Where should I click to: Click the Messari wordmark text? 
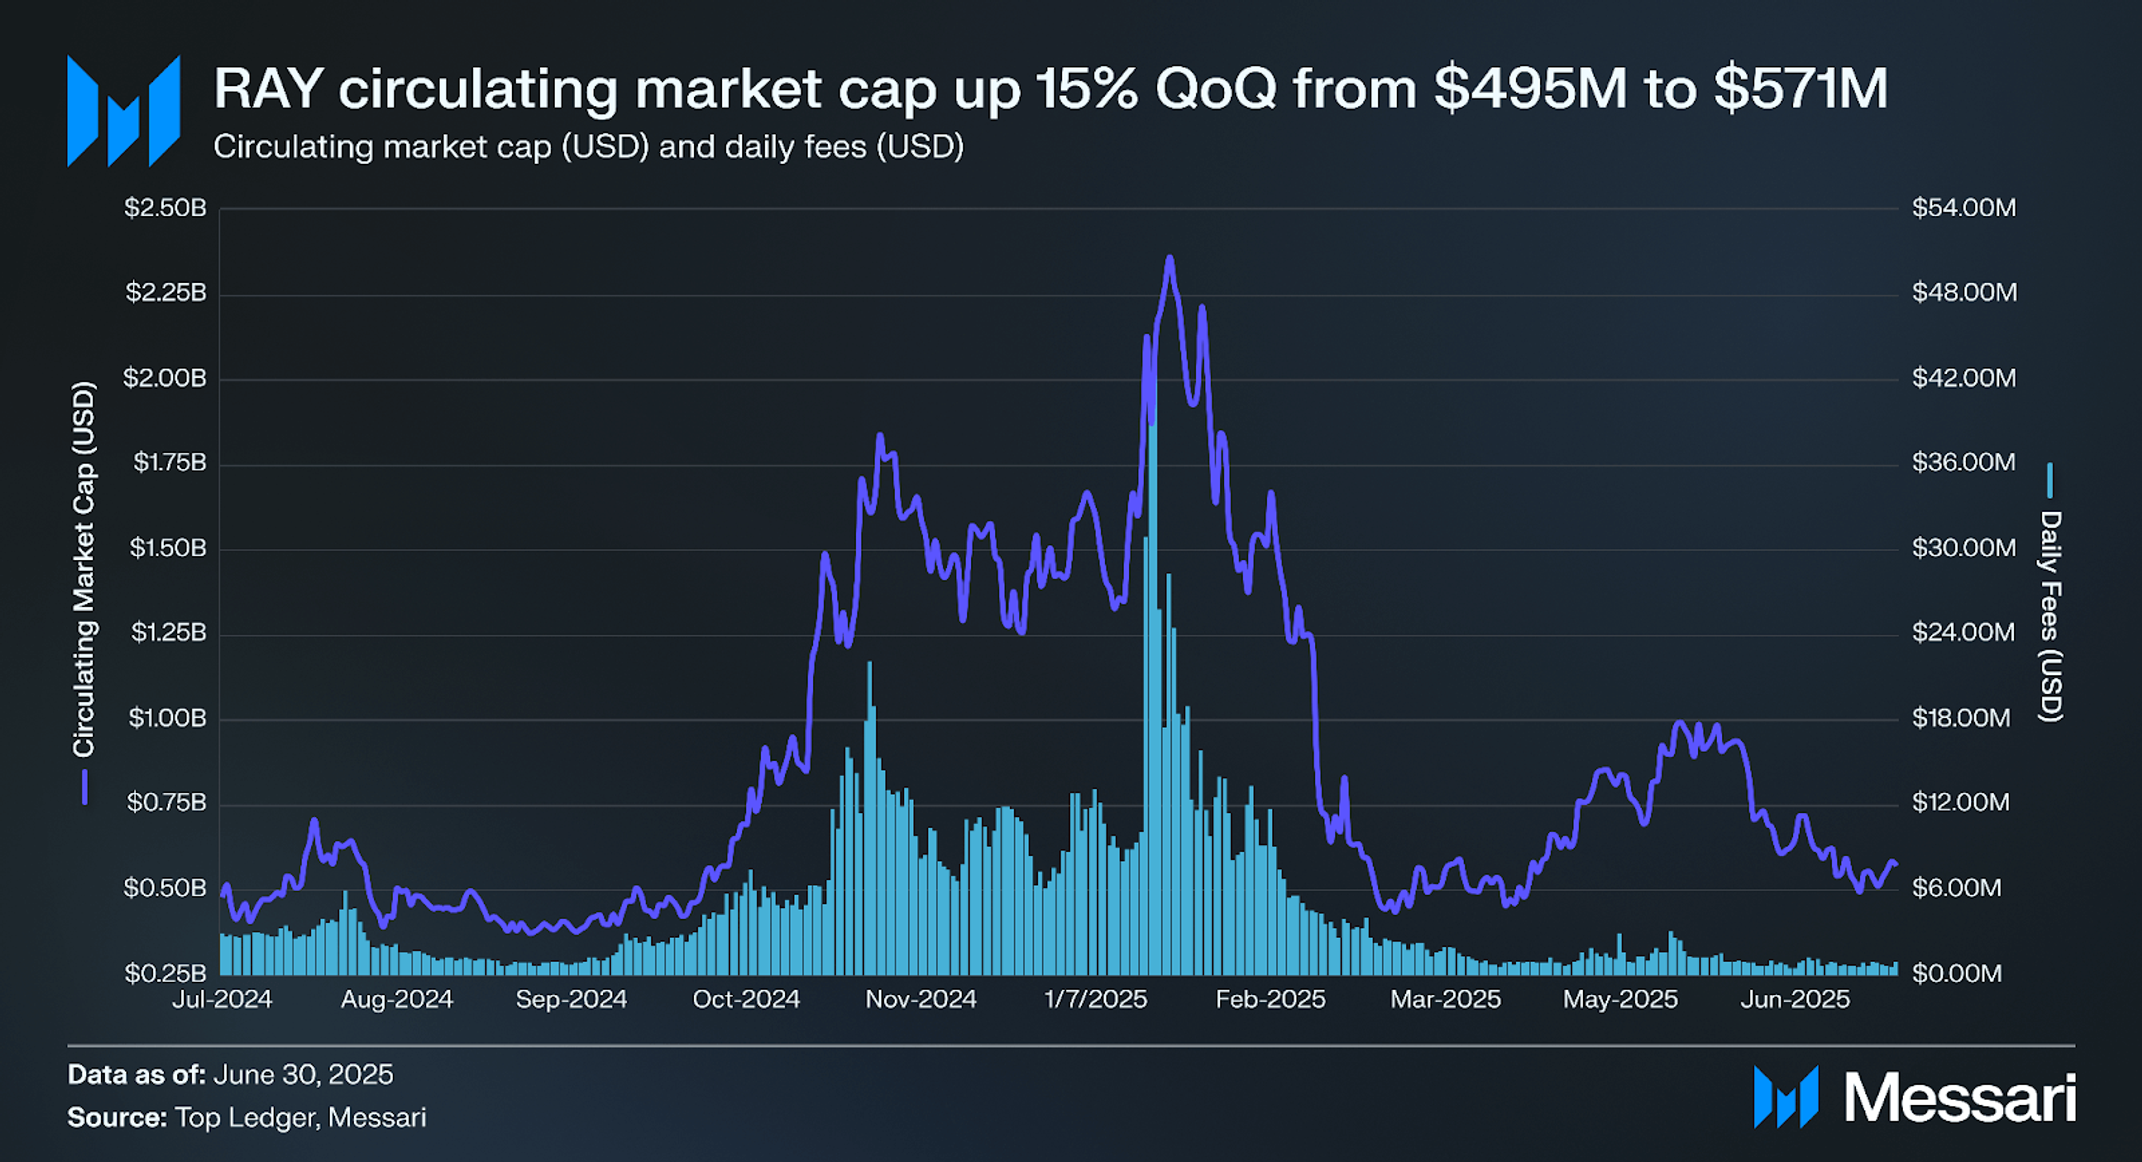pyautogui.click(x=1960, y=1097)
